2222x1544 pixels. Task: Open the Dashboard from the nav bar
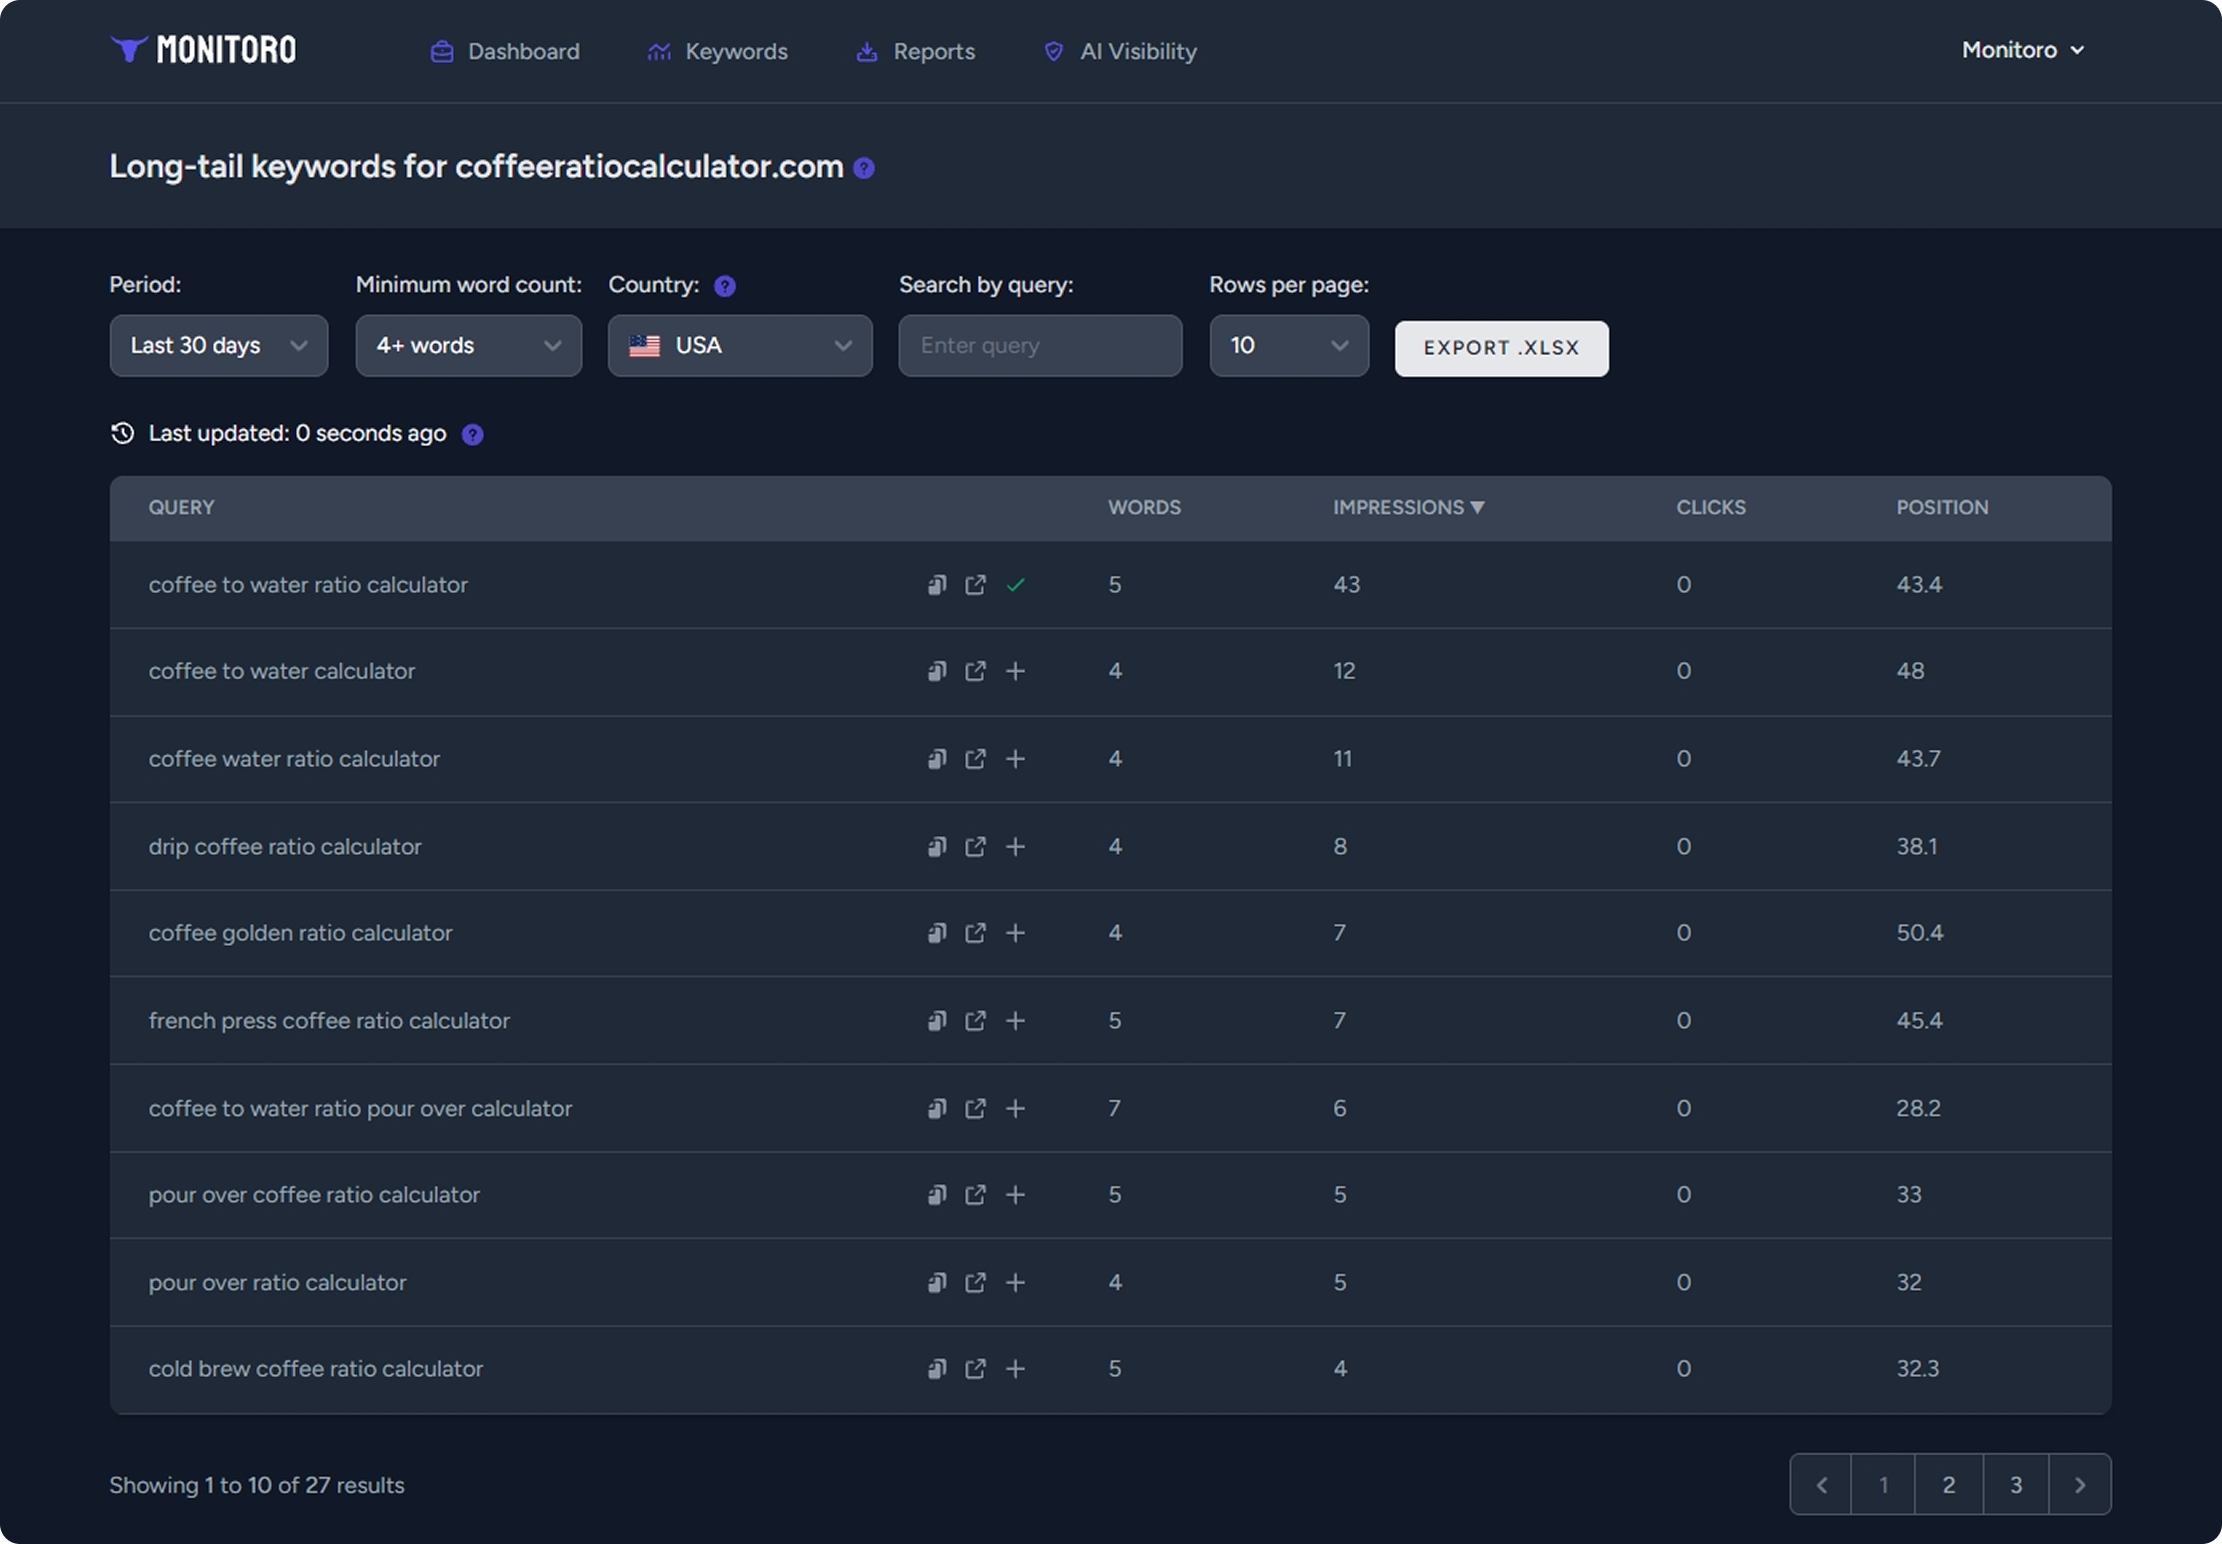click(505, 51)
